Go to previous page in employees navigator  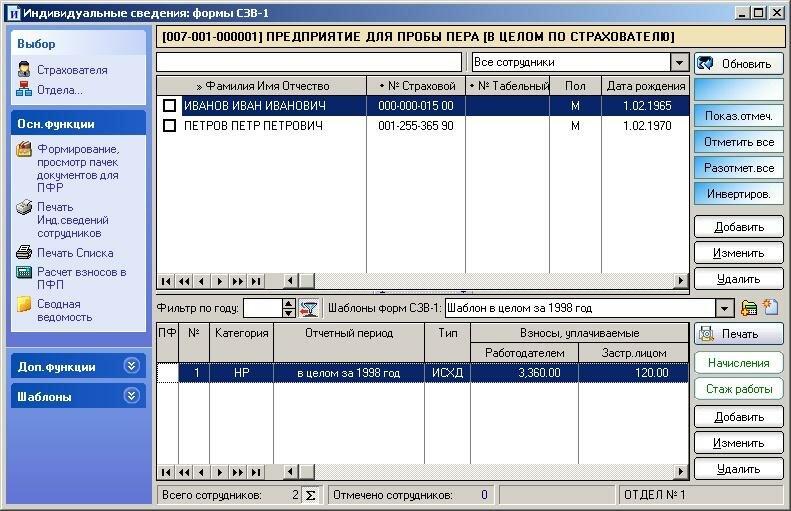184,281
